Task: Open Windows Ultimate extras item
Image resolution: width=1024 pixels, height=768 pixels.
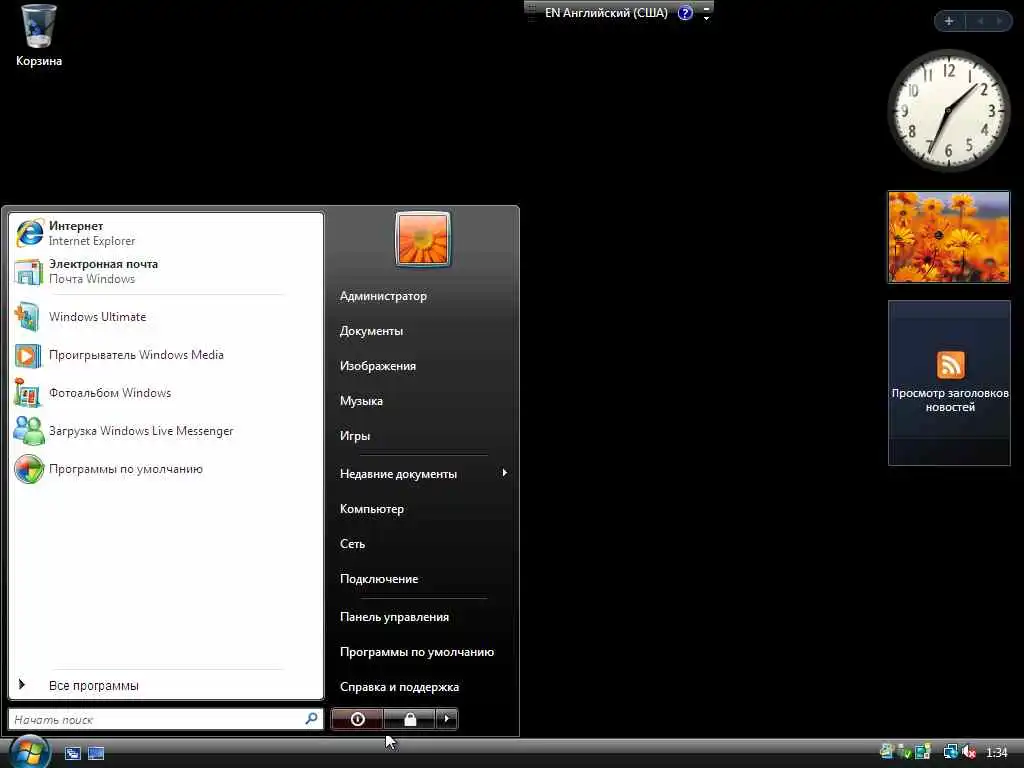Action: (x=167, y=317)
